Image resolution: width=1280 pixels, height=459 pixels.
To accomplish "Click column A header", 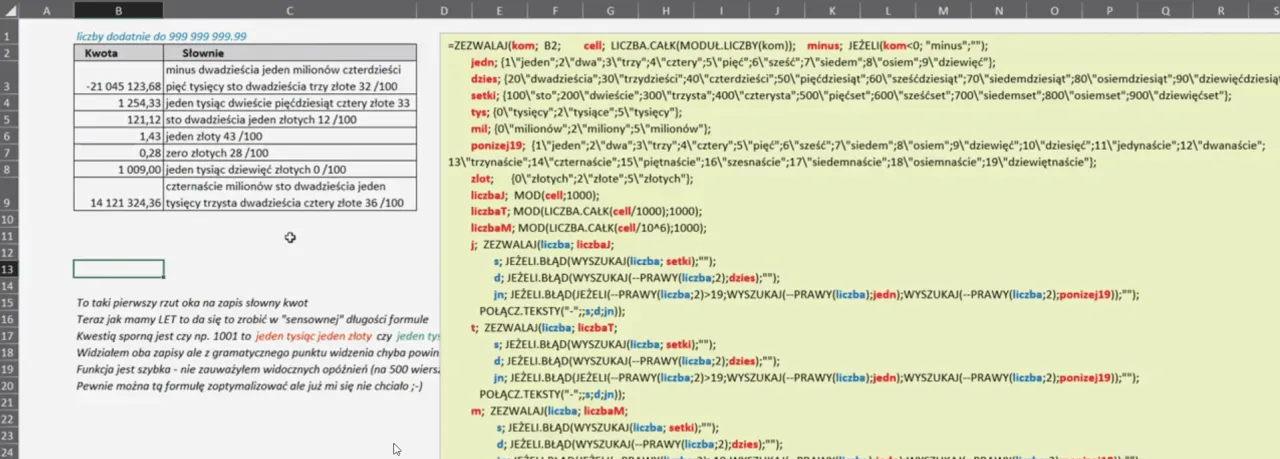I will (x=48, y=9).
